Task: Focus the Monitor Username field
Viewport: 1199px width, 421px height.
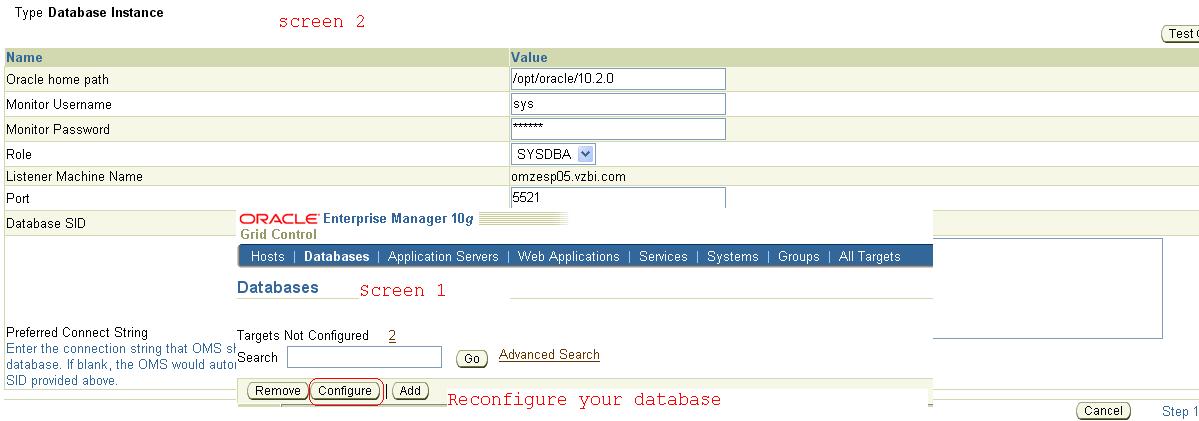Action: (617, 104)
